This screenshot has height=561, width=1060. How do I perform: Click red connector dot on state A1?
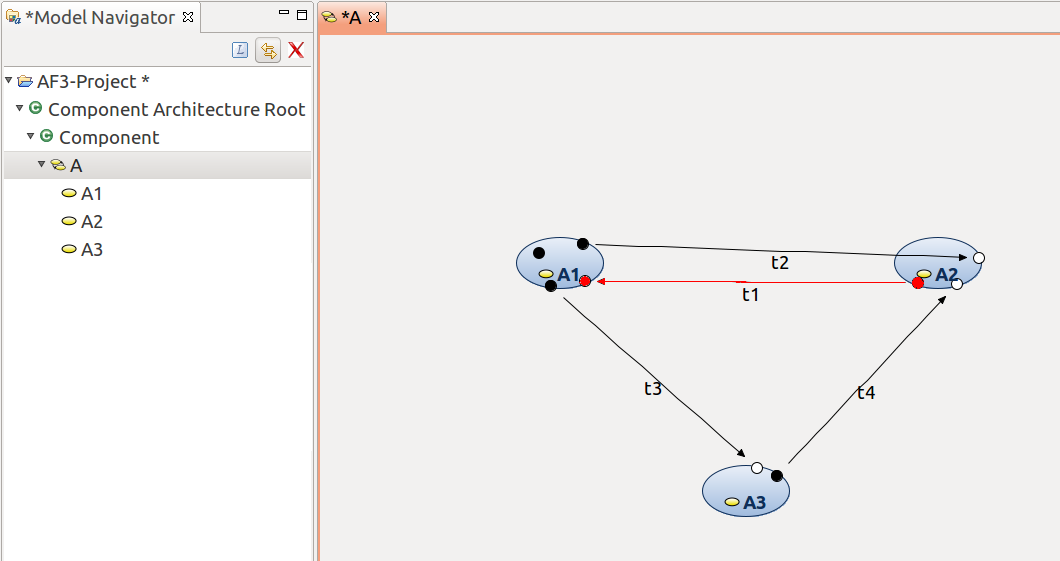585,280
